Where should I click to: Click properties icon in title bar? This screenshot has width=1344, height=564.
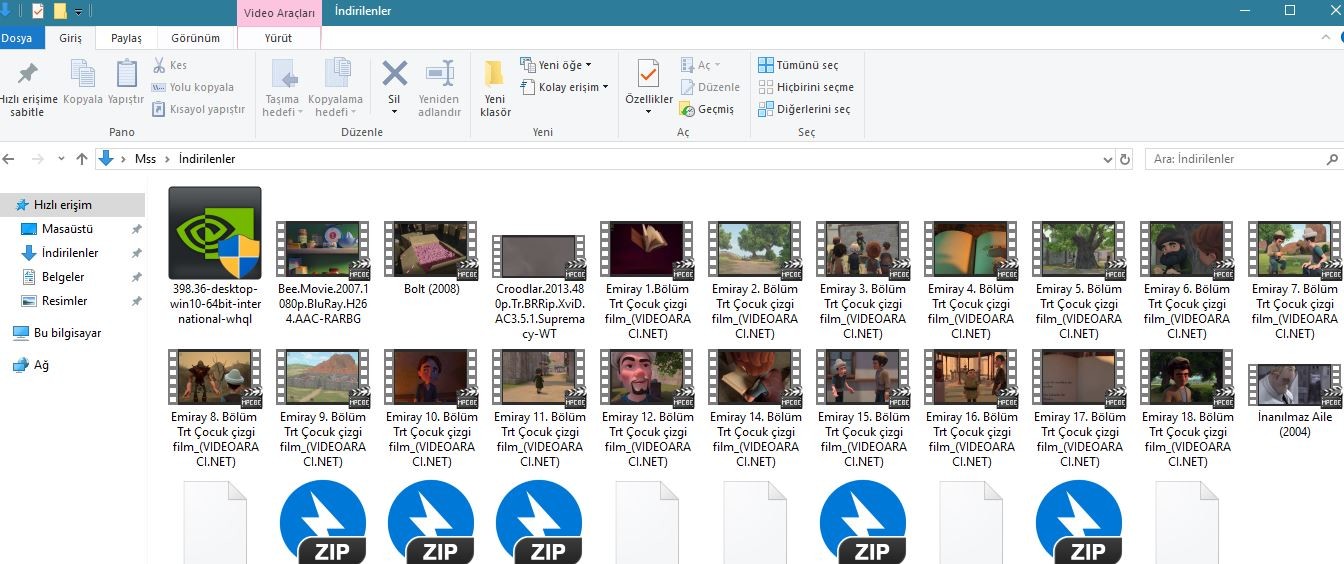pyautogui.click(x=37, y=12)
